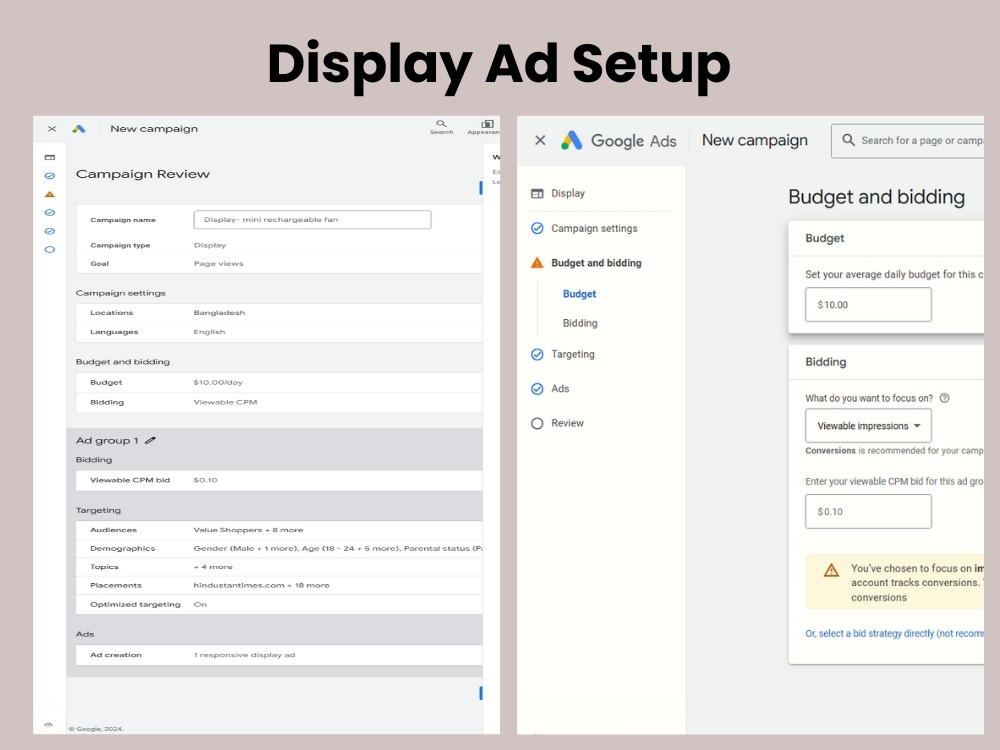Open Search icon in Campaign Review window header
This screenshot has height=750, width=1000.
click(x=441, y=127)
